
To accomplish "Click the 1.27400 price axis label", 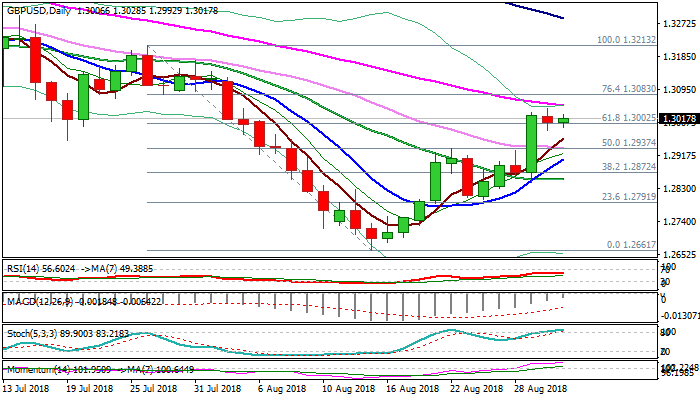I will [679, 221].
